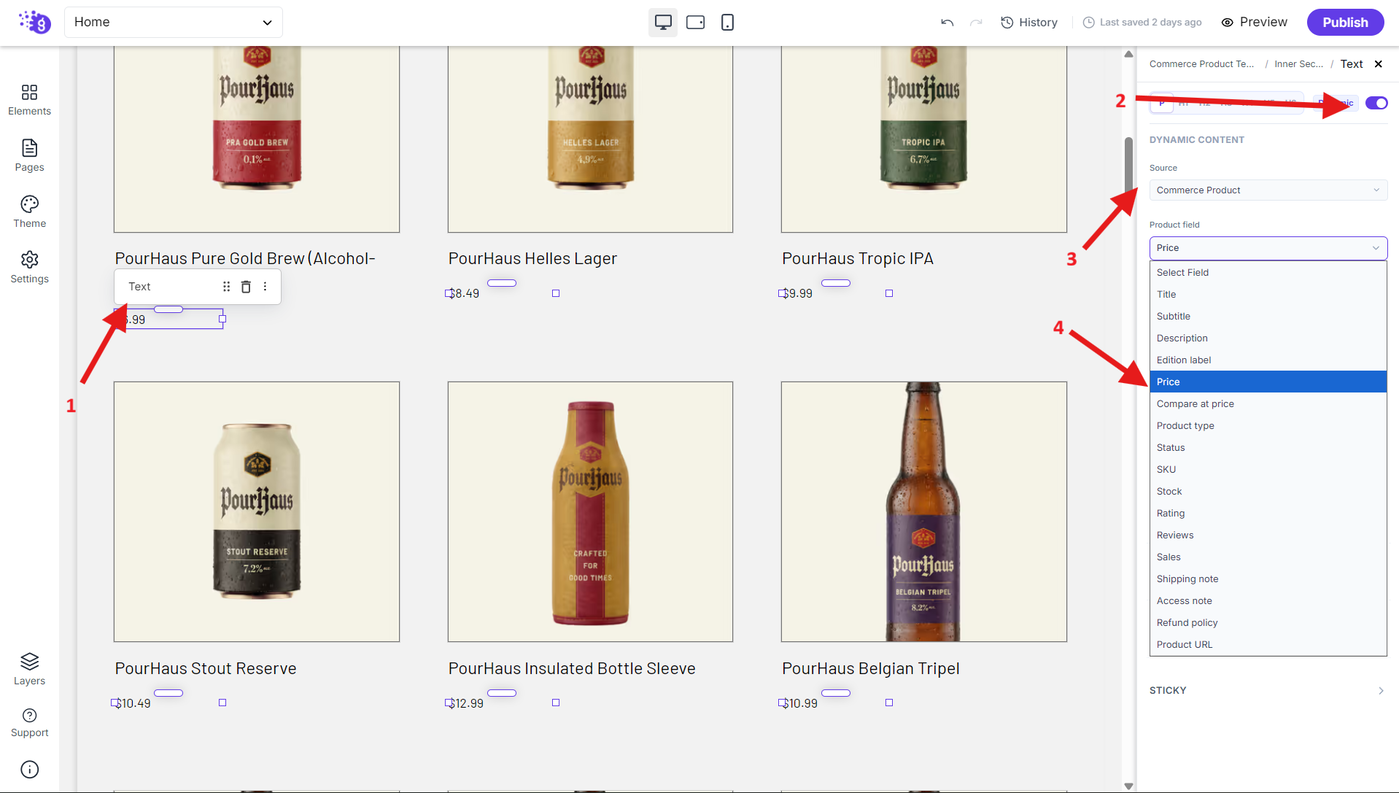Switch to mobile device view

[727, 22]
